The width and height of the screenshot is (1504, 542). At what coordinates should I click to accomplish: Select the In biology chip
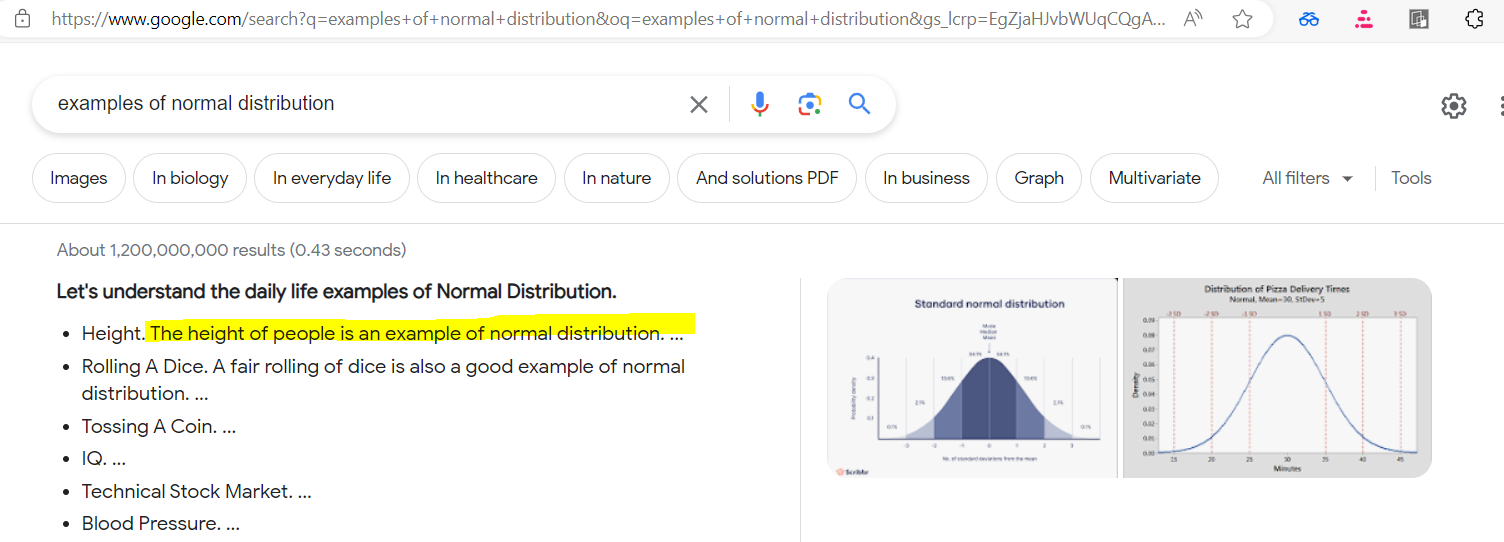(x=190, y=178)
